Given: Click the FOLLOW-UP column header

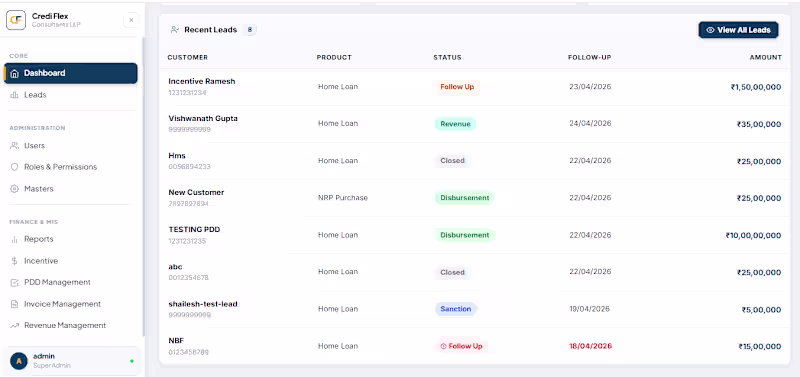Looking at the screenshot, I should tap(589, 57).
